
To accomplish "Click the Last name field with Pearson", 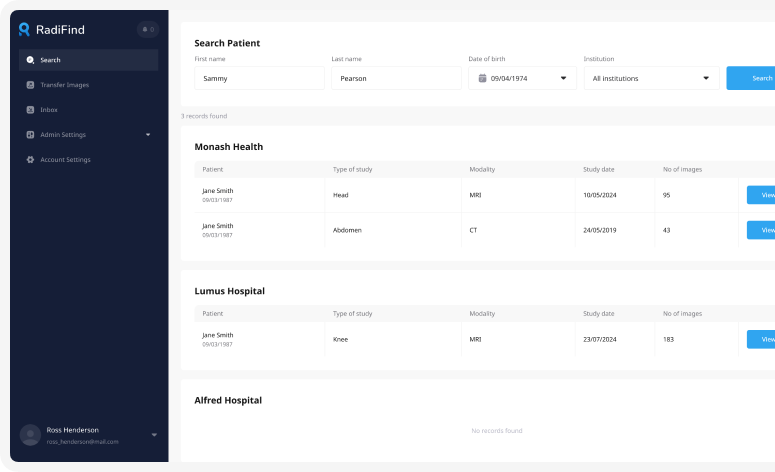I will pos(396,78).
